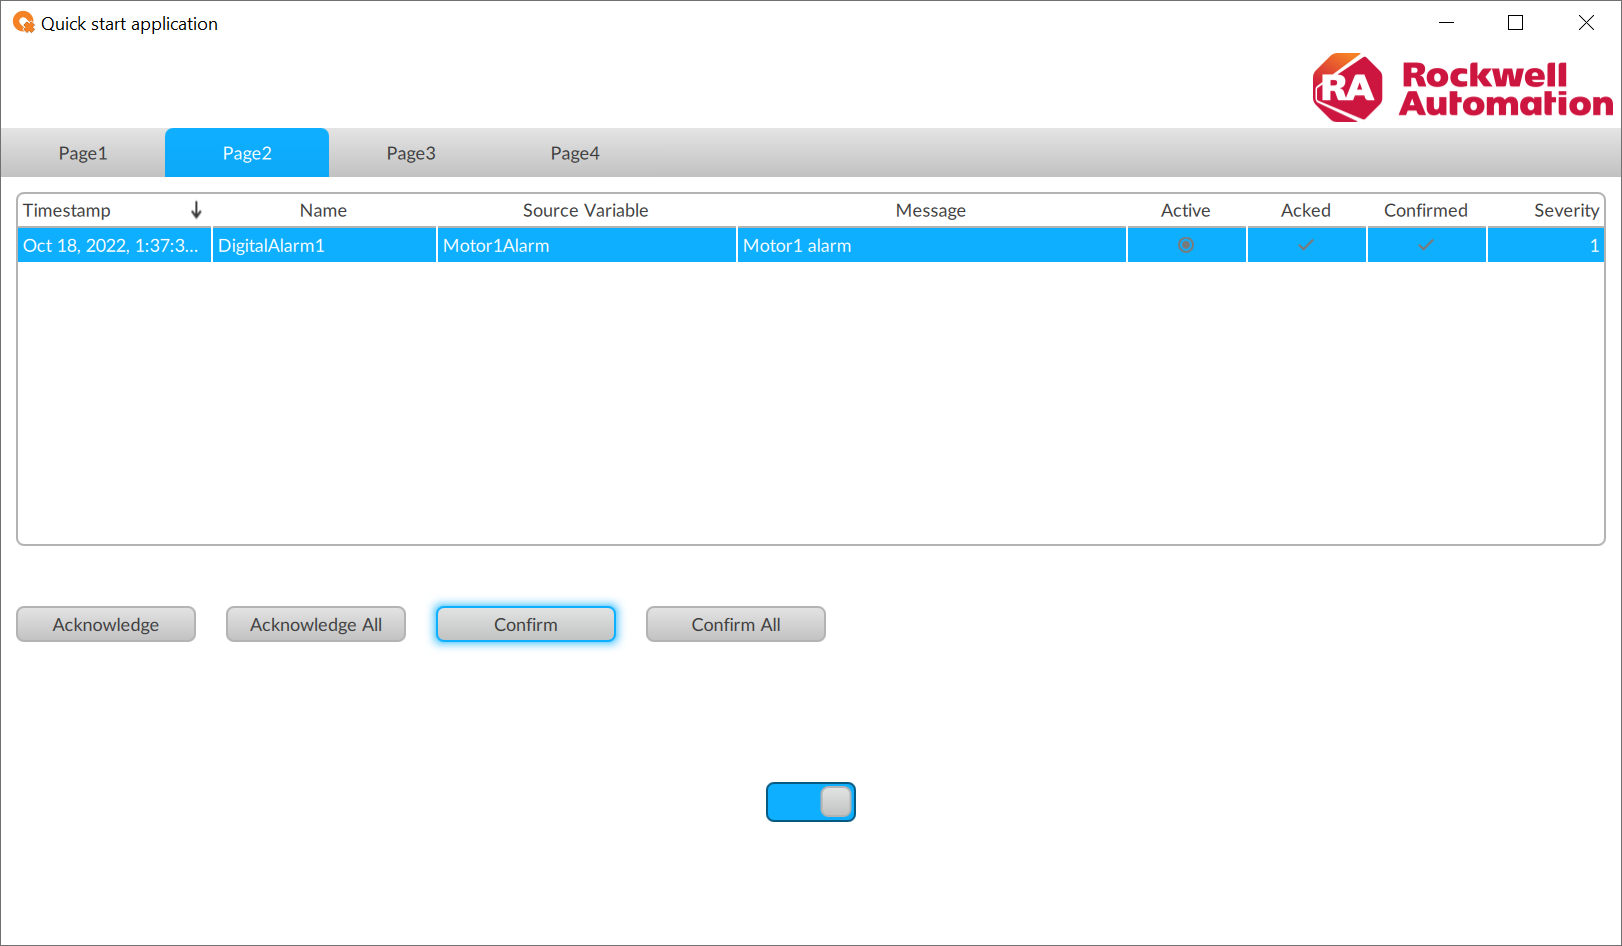Go to the Page4 tab

coord(575,153)
